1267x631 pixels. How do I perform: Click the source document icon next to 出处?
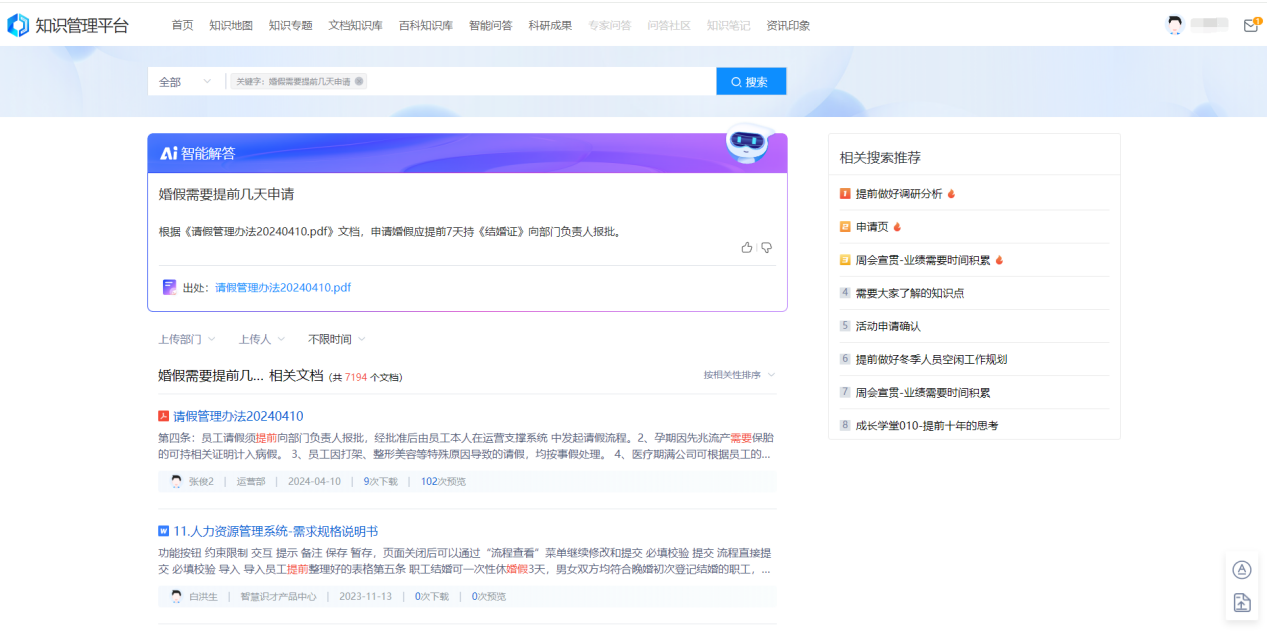tap(168, 288)
